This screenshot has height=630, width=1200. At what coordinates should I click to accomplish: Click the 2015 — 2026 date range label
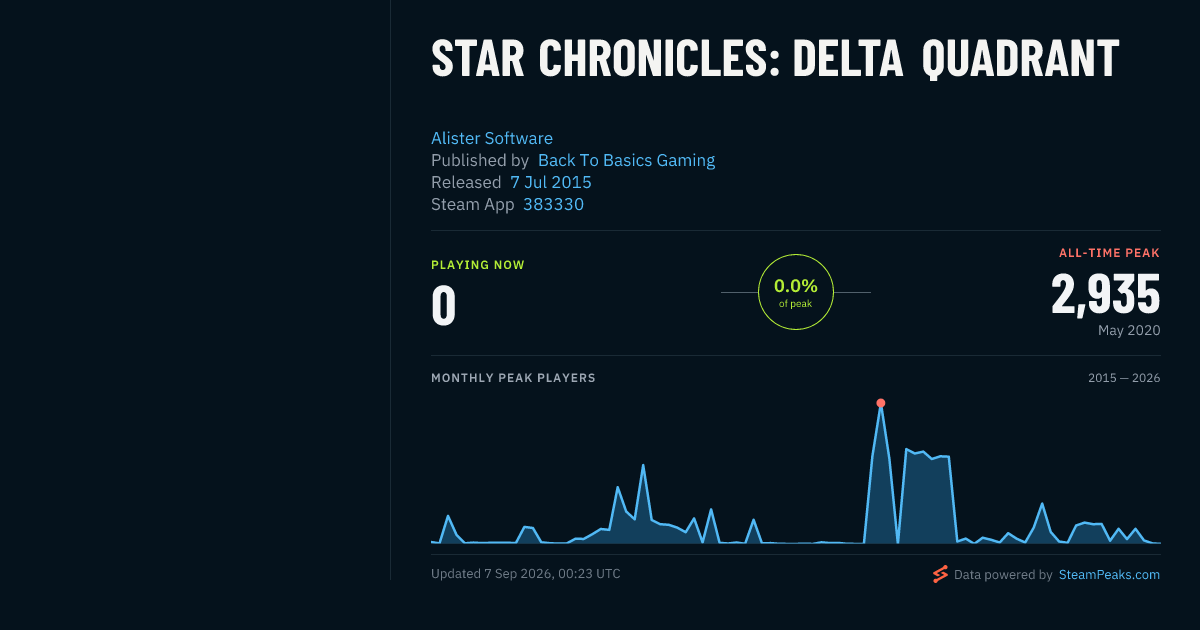point(1124,378)
